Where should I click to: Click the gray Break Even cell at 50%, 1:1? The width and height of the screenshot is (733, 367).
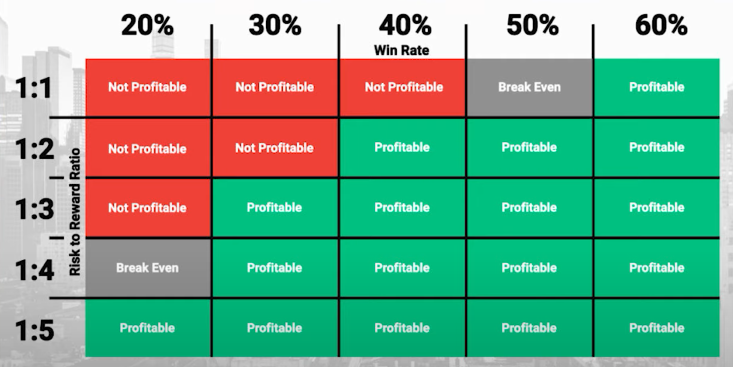point(529,87)
